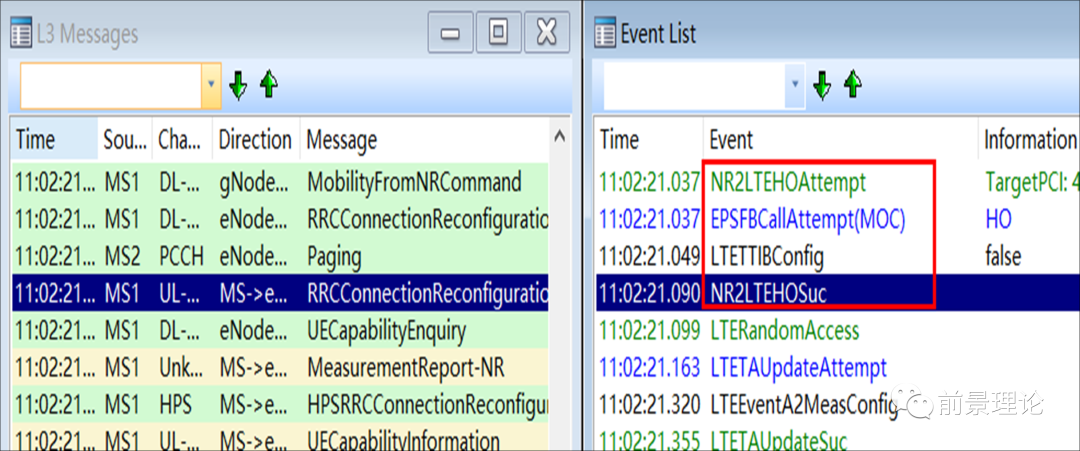
Task: Click green up arrow in L3 Messages
Action: click(x=268, y=86)
